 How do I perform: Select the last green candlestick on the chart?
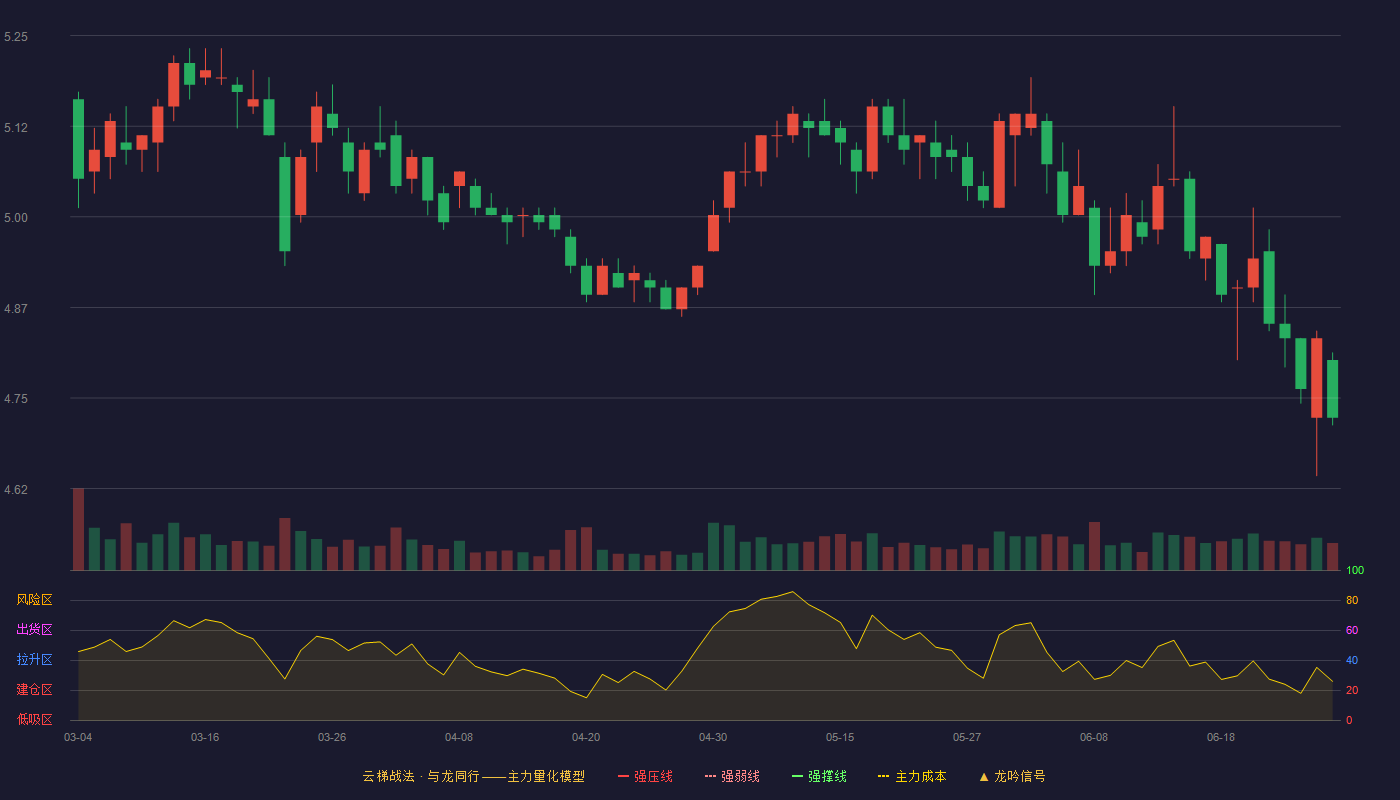(1332, 389)
